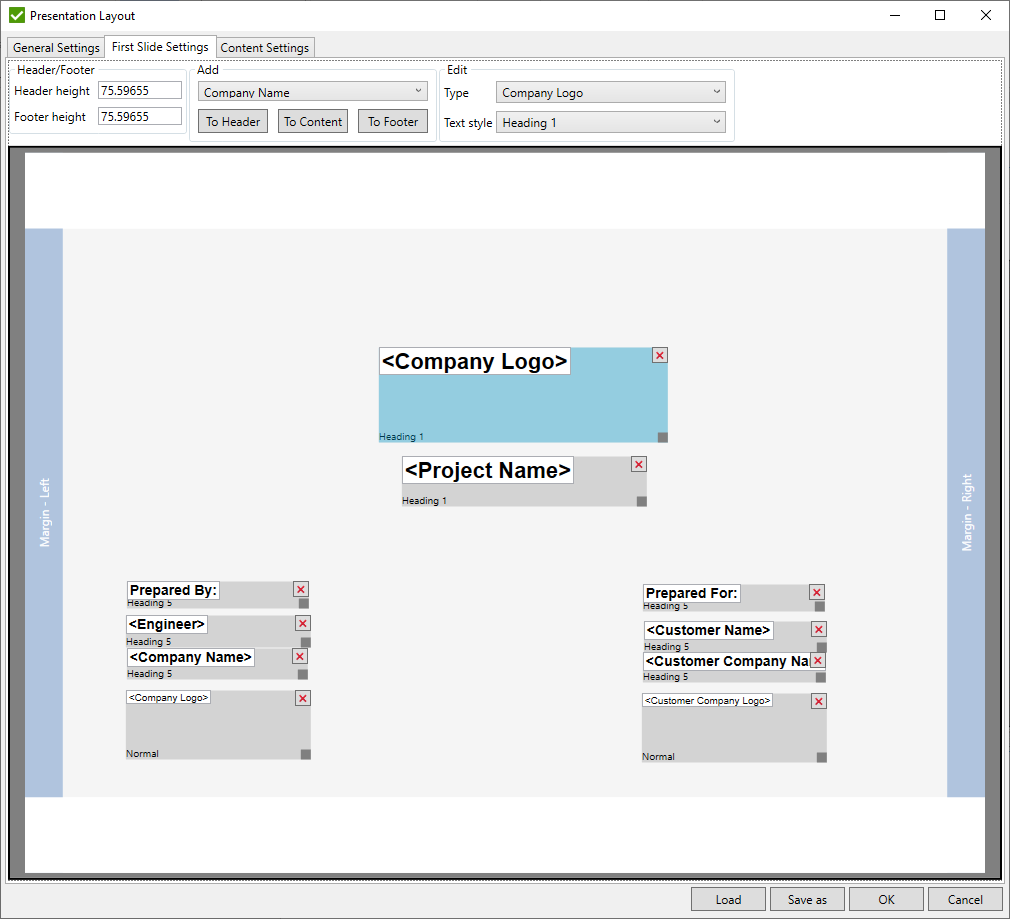Delete the <Customer Company Logo> placeholder
Viewport: 1010px width, 919px height.
tap(818, 701)
